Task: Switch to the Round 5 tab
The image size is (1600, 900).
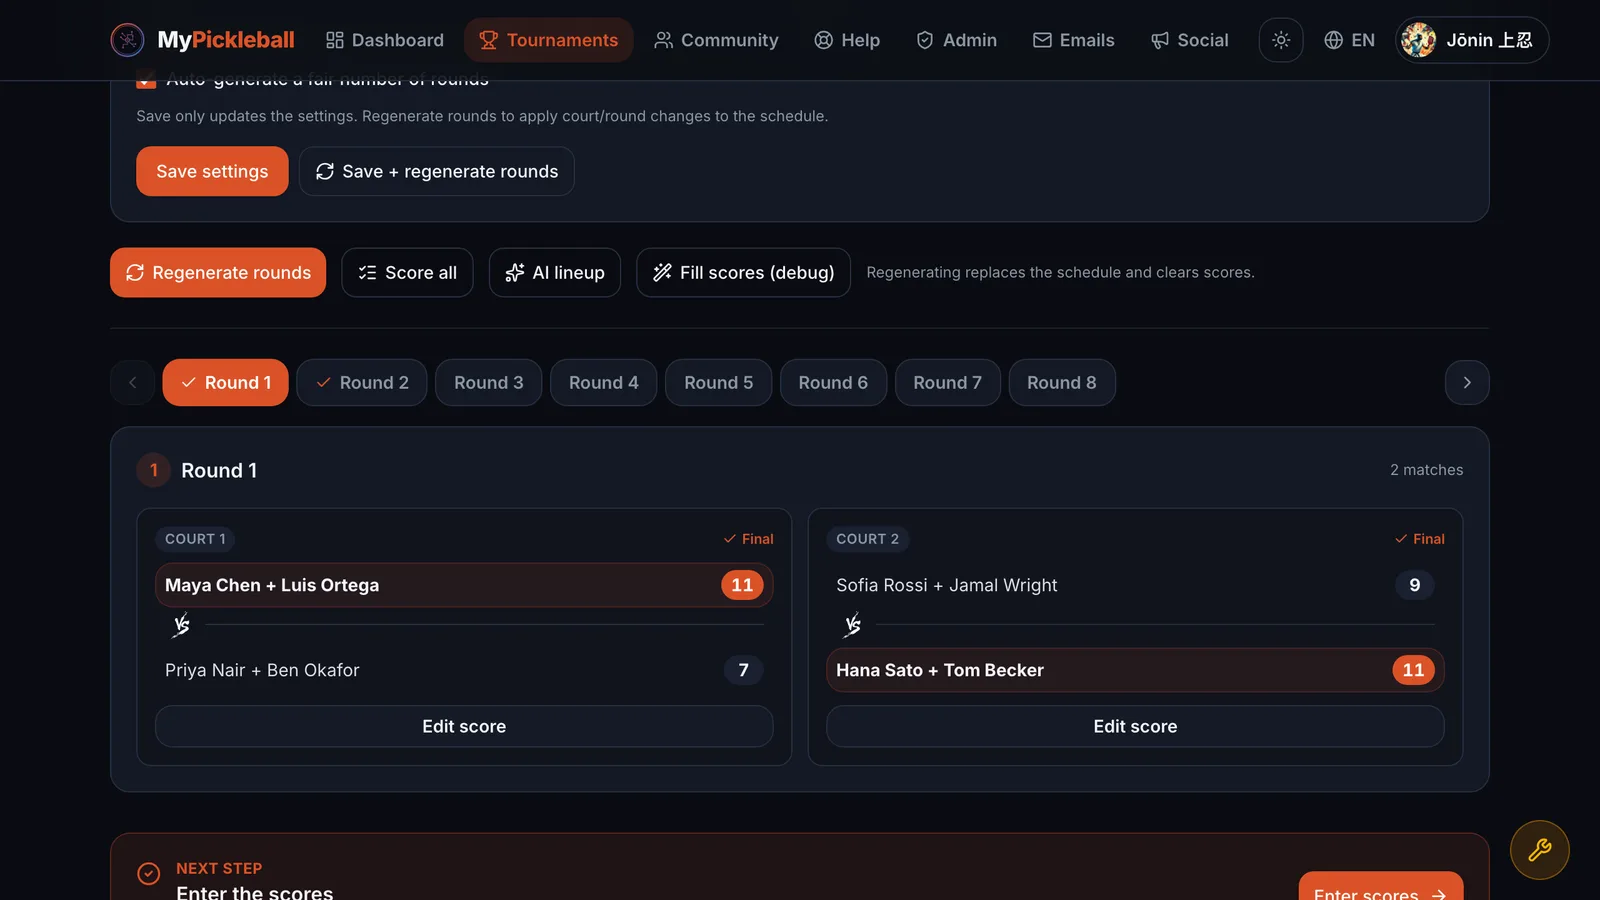Action: tap(719, 382)
